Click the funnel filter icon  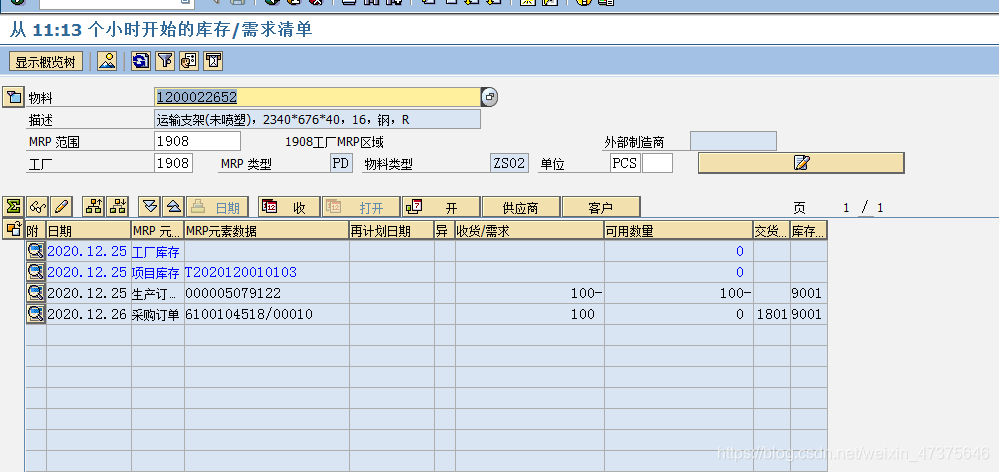165,61
